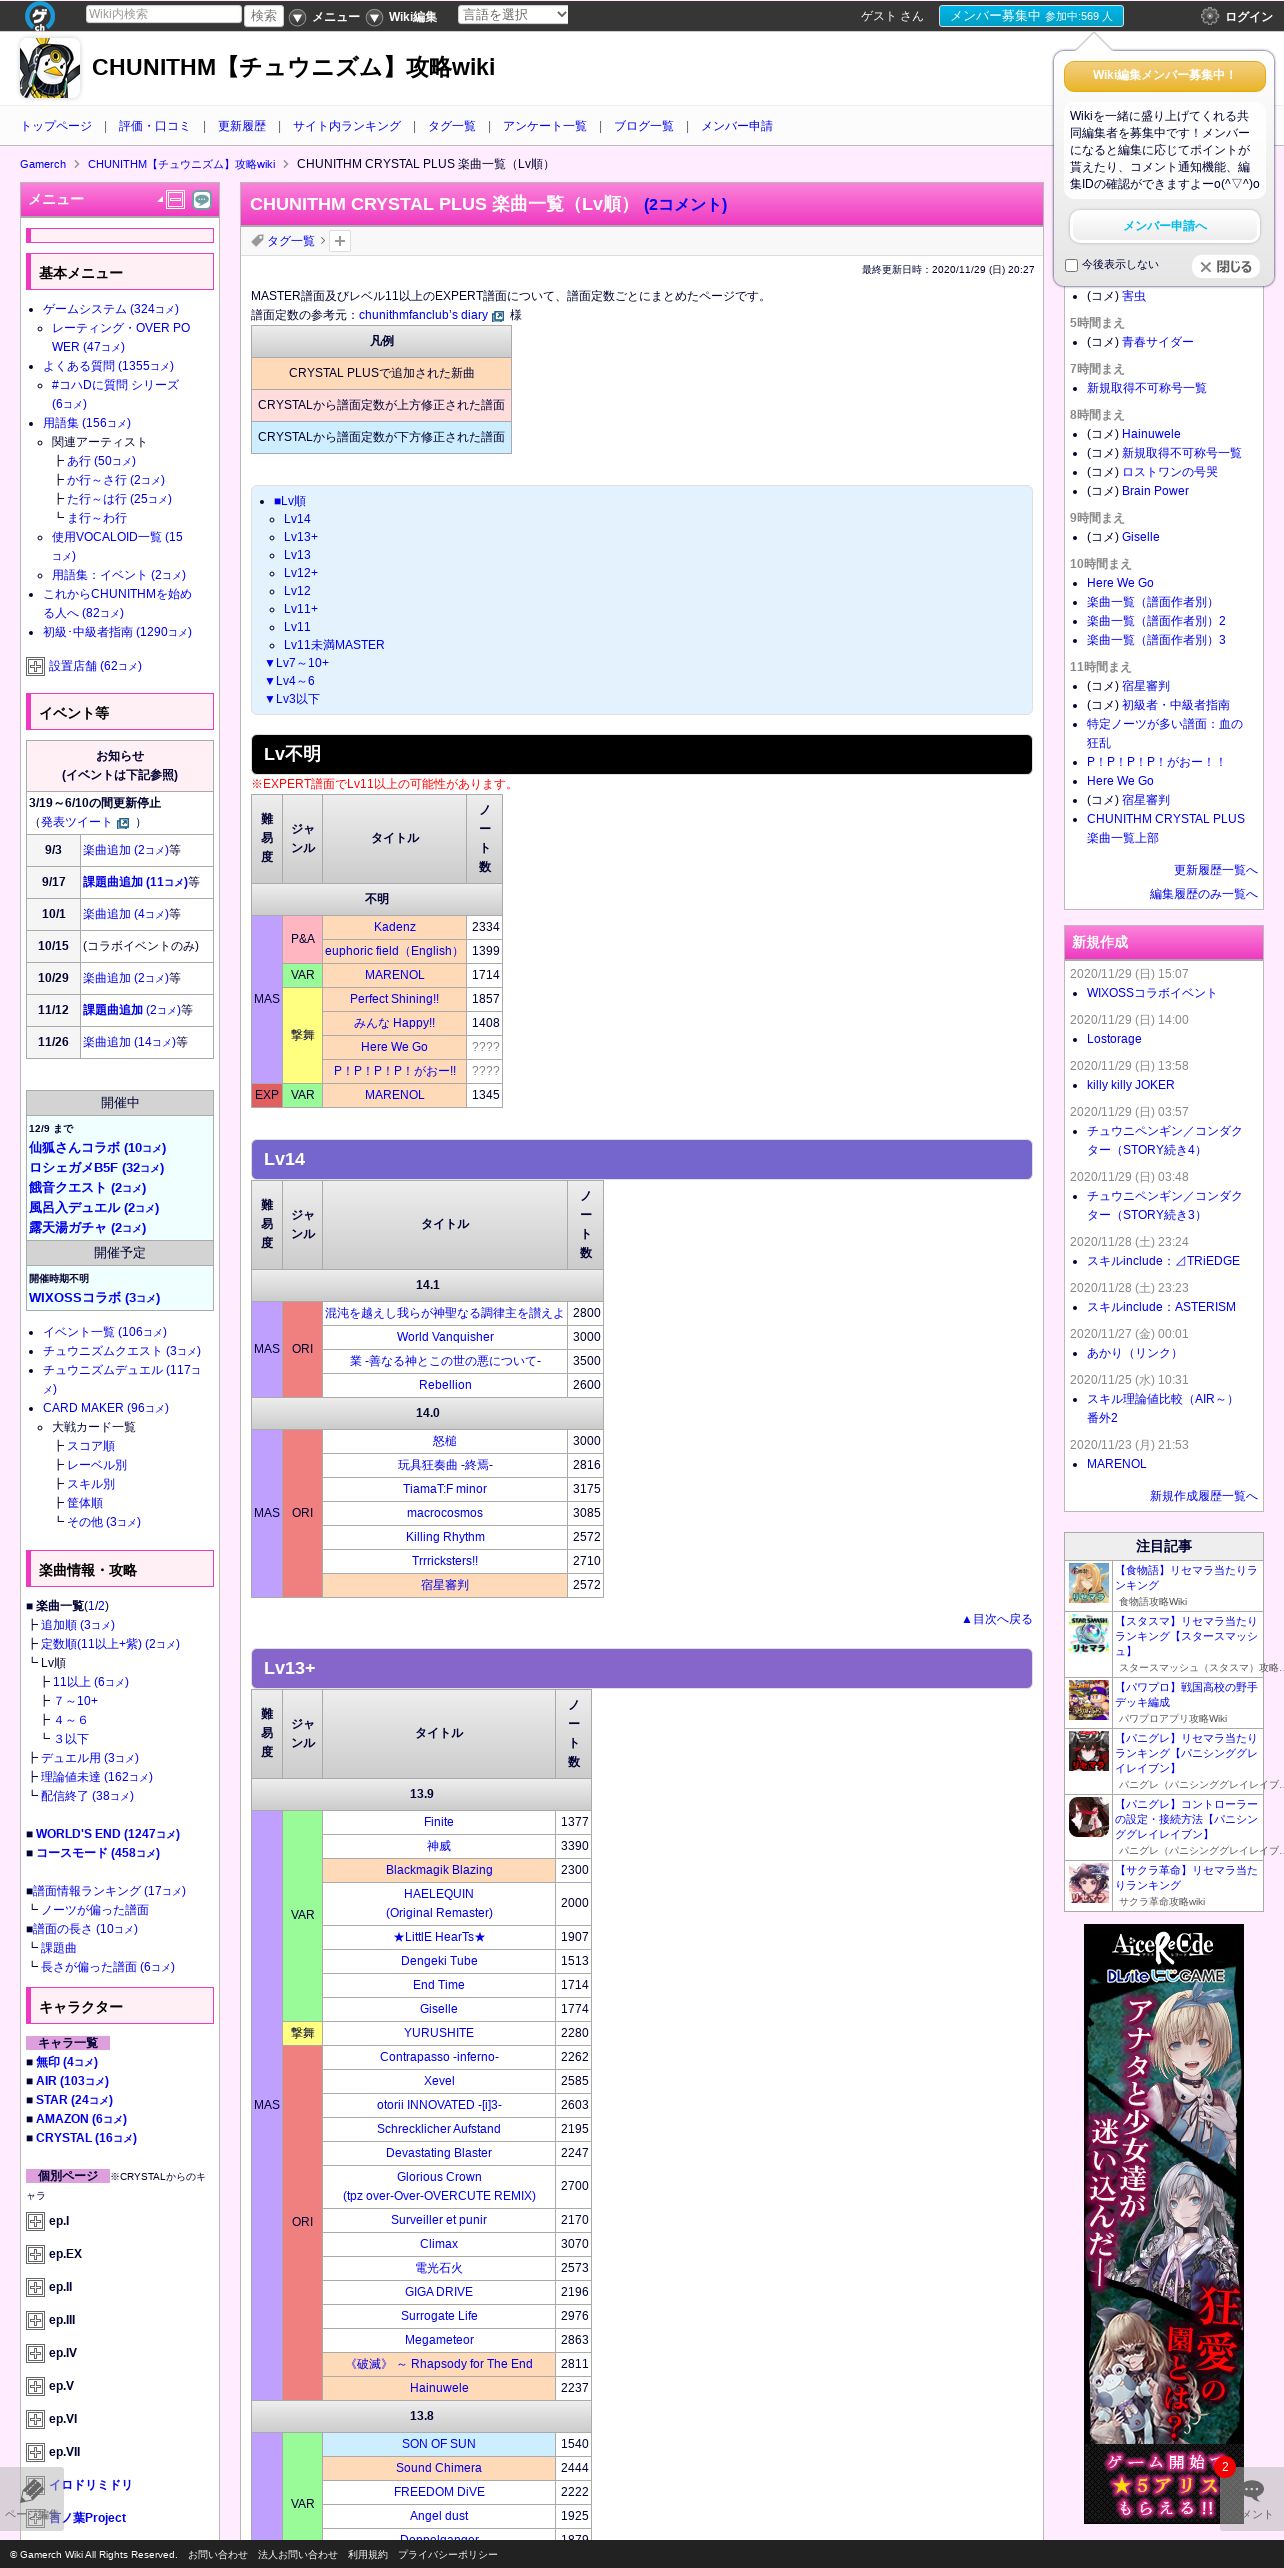The height and width of the screenshot is (2568, 1284).
Task: Tick the 今後表示しない checkbox
Action: click(1072, 265)
